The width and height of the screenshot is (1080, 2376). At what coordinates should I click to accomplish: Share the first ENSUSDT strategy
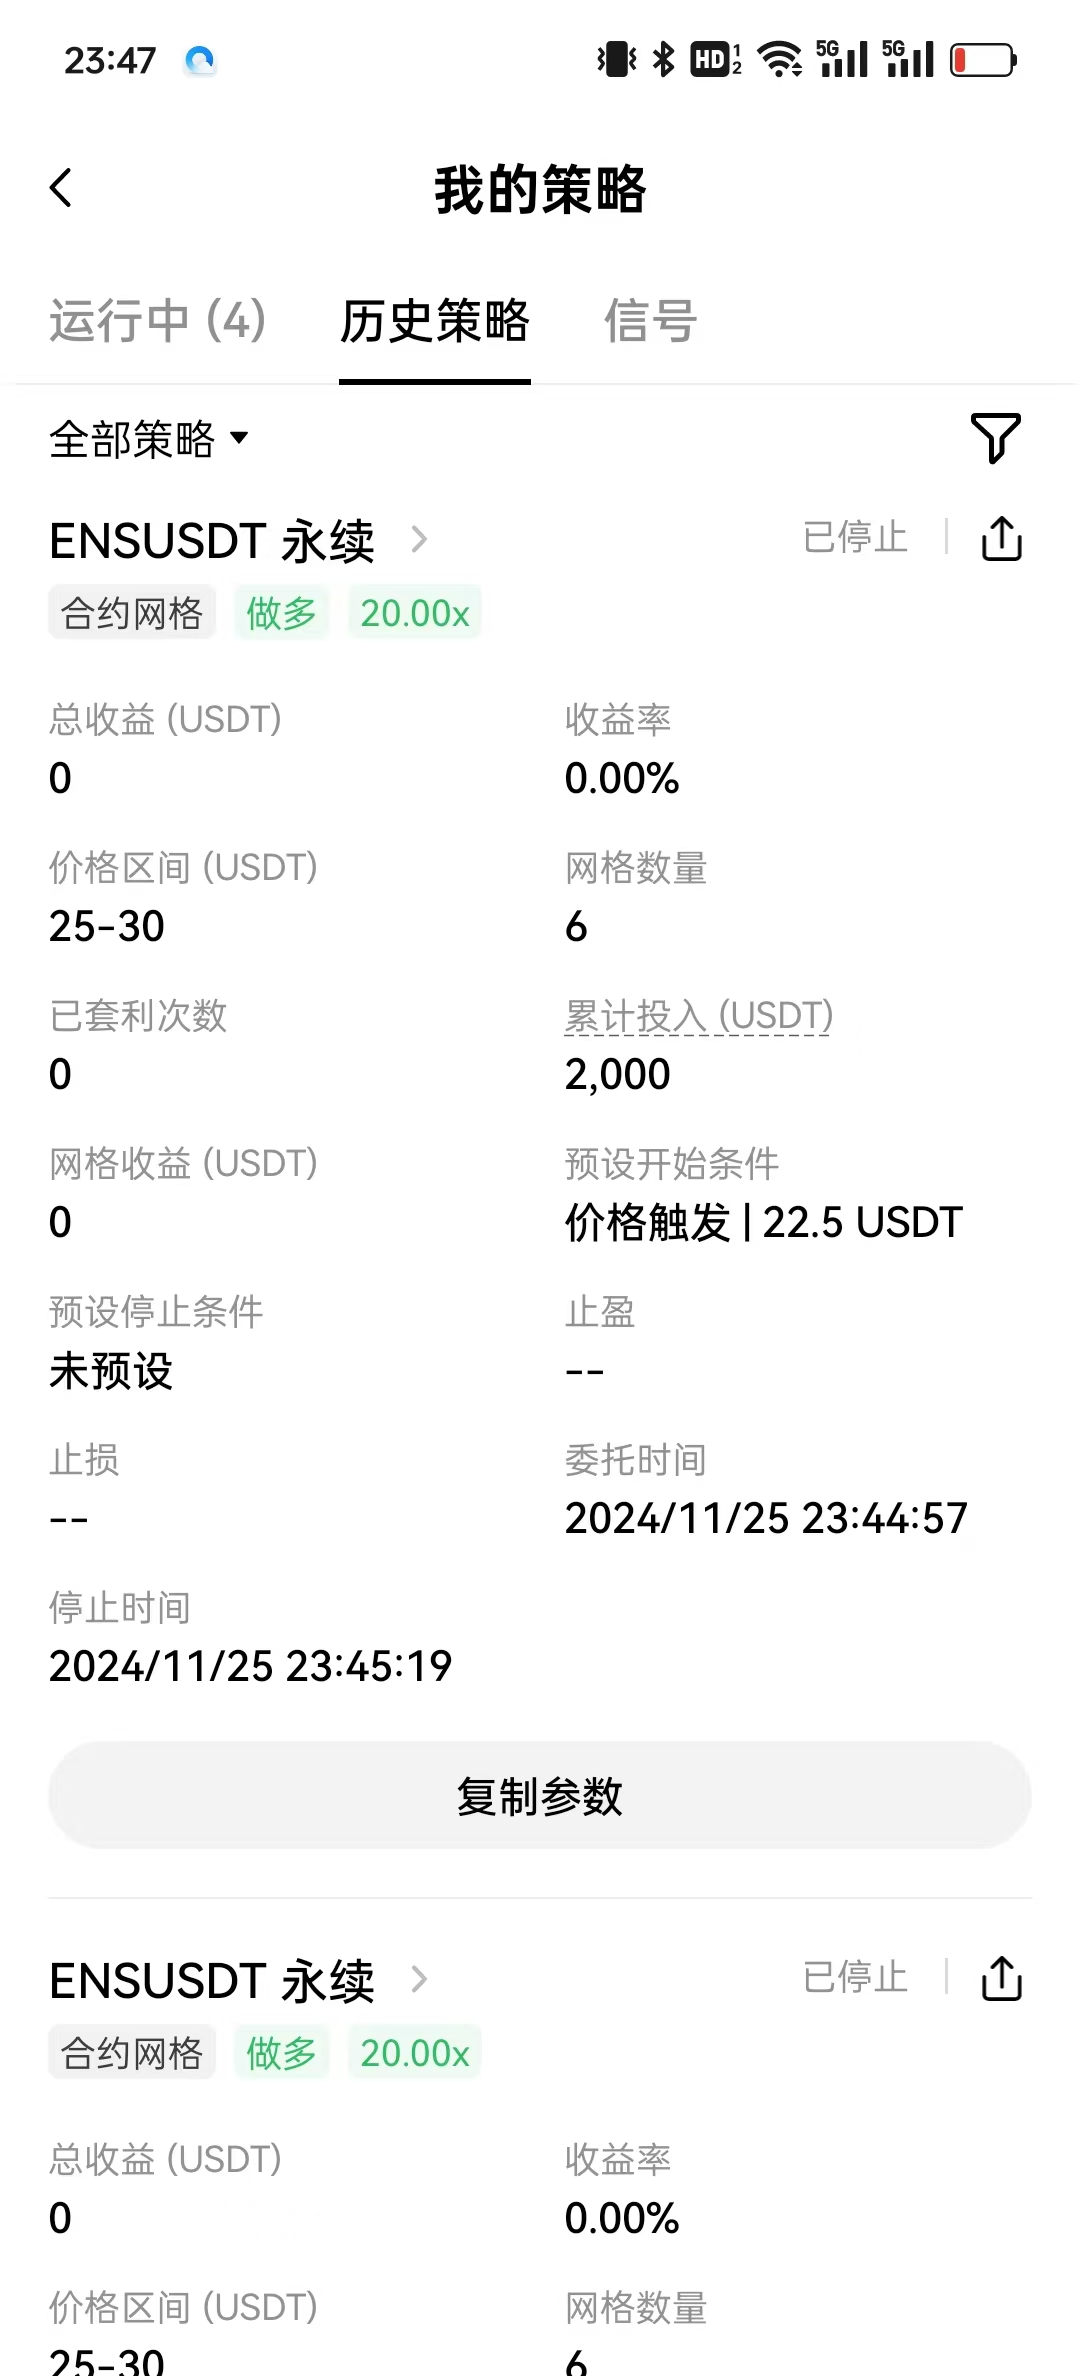[1001, 539]
